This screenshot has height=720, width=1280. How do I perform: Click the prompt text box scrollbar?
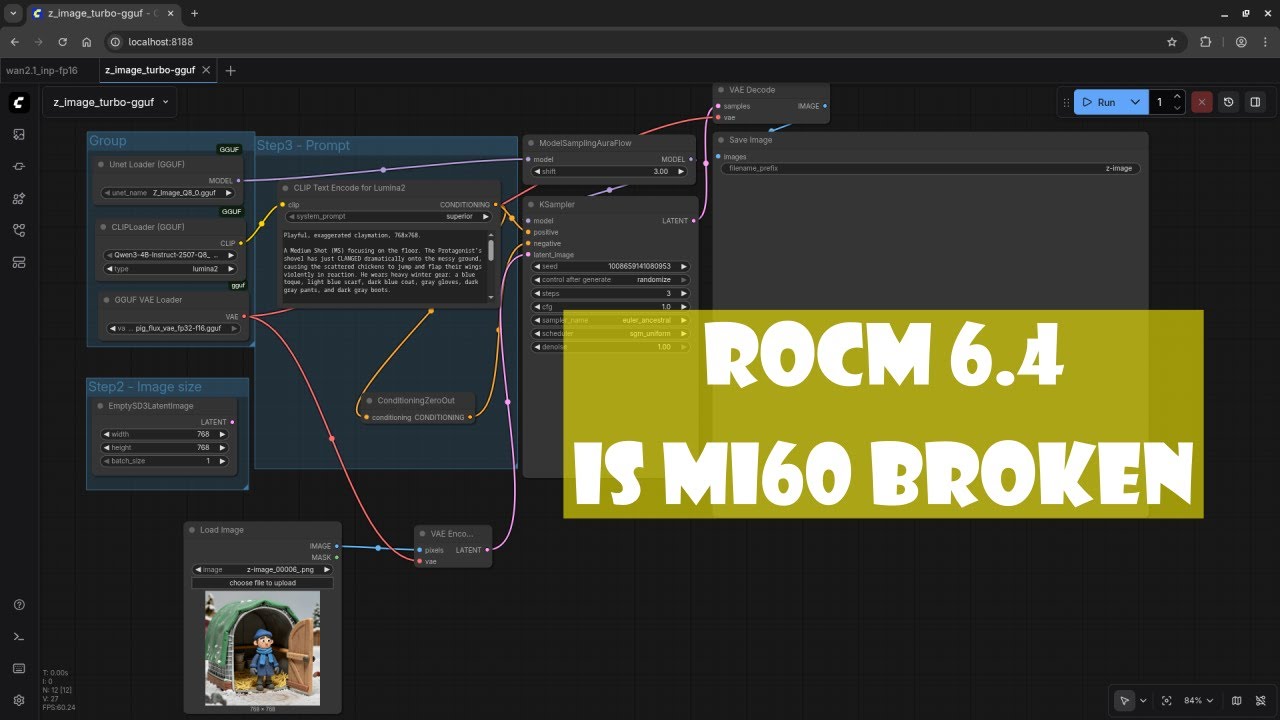pos(491,251)
